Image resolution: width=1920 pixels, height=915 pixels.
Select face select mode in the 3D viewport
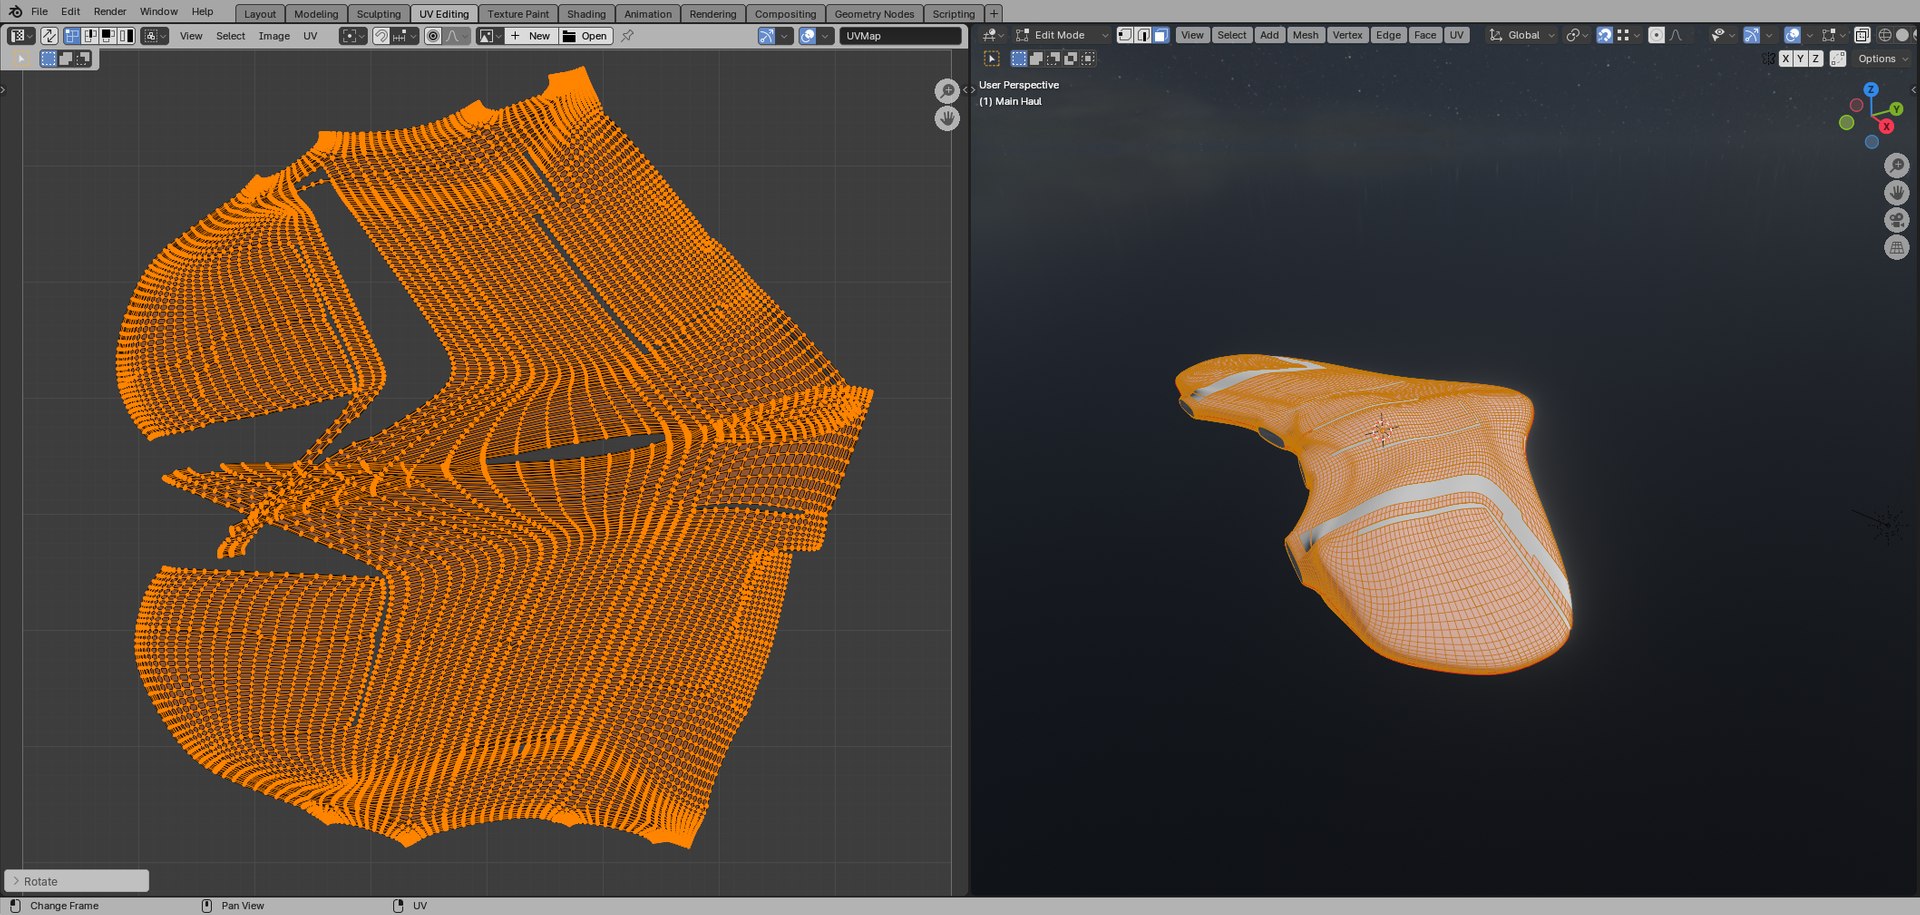[x=1161, y=35]
